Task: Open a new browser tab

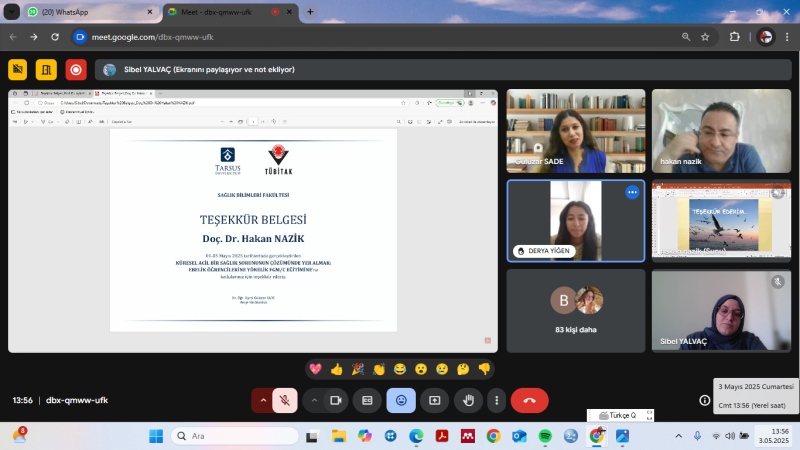Action: [310, 12]
